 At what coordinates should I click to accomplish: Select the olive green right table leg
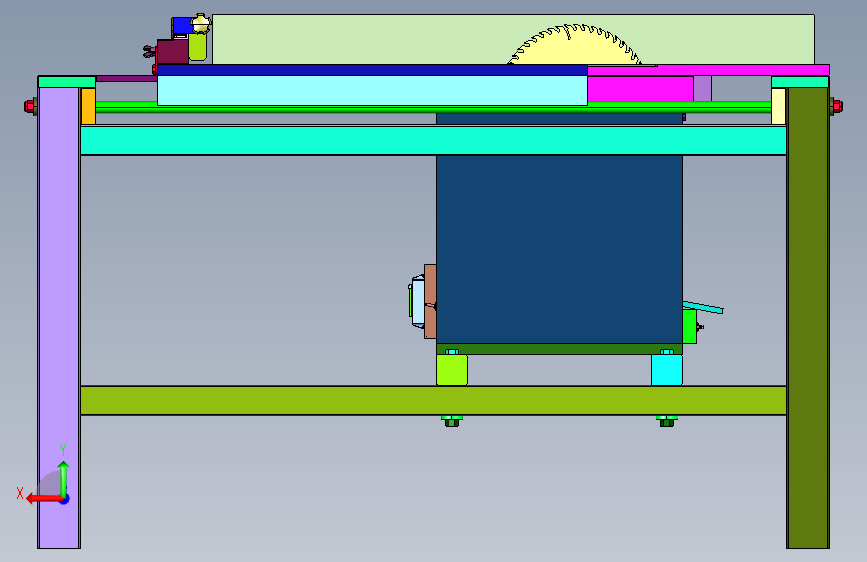pyautogui.click(x=808, y=318)
